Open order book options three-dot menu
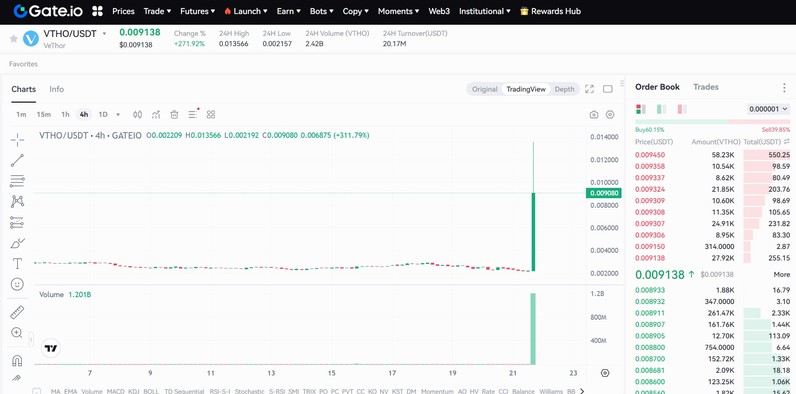 [784, 87]
